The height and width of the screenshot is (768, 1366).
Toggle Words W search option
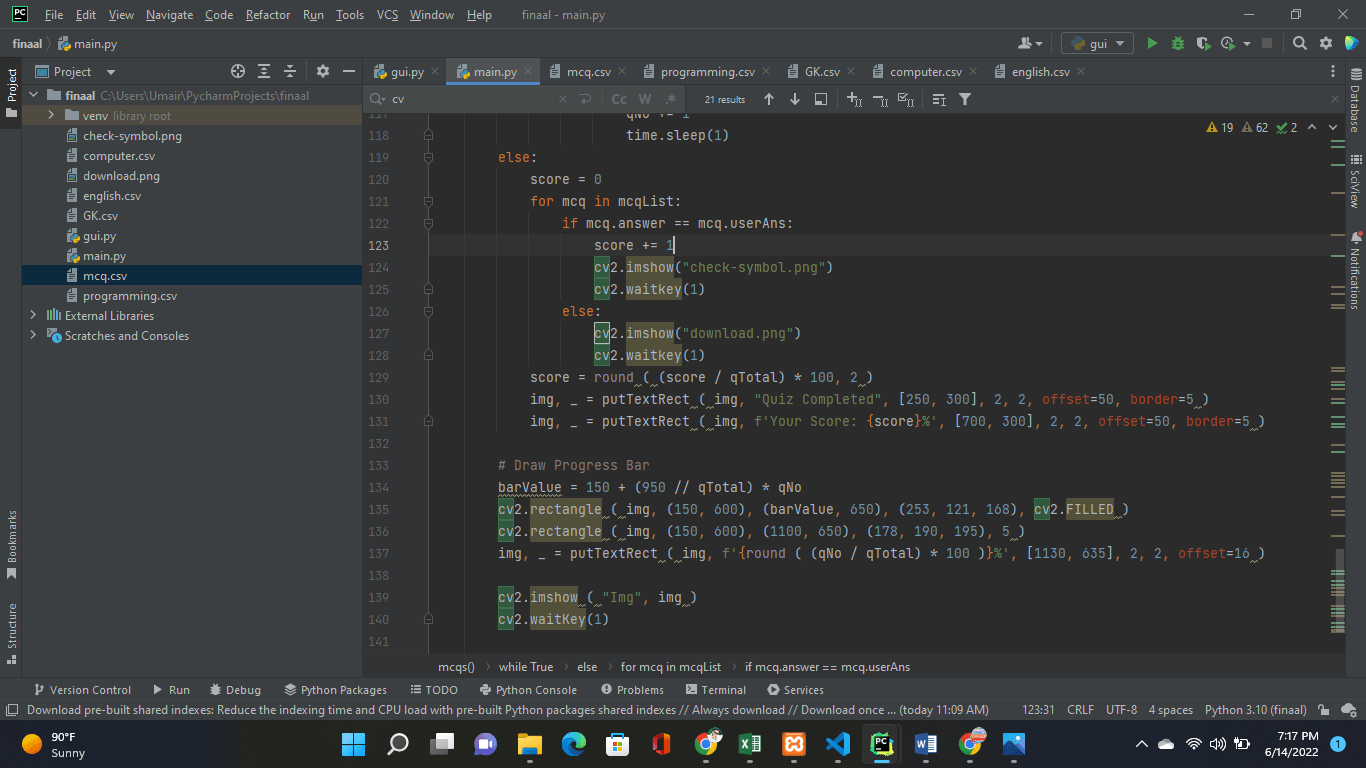[645, 99]
